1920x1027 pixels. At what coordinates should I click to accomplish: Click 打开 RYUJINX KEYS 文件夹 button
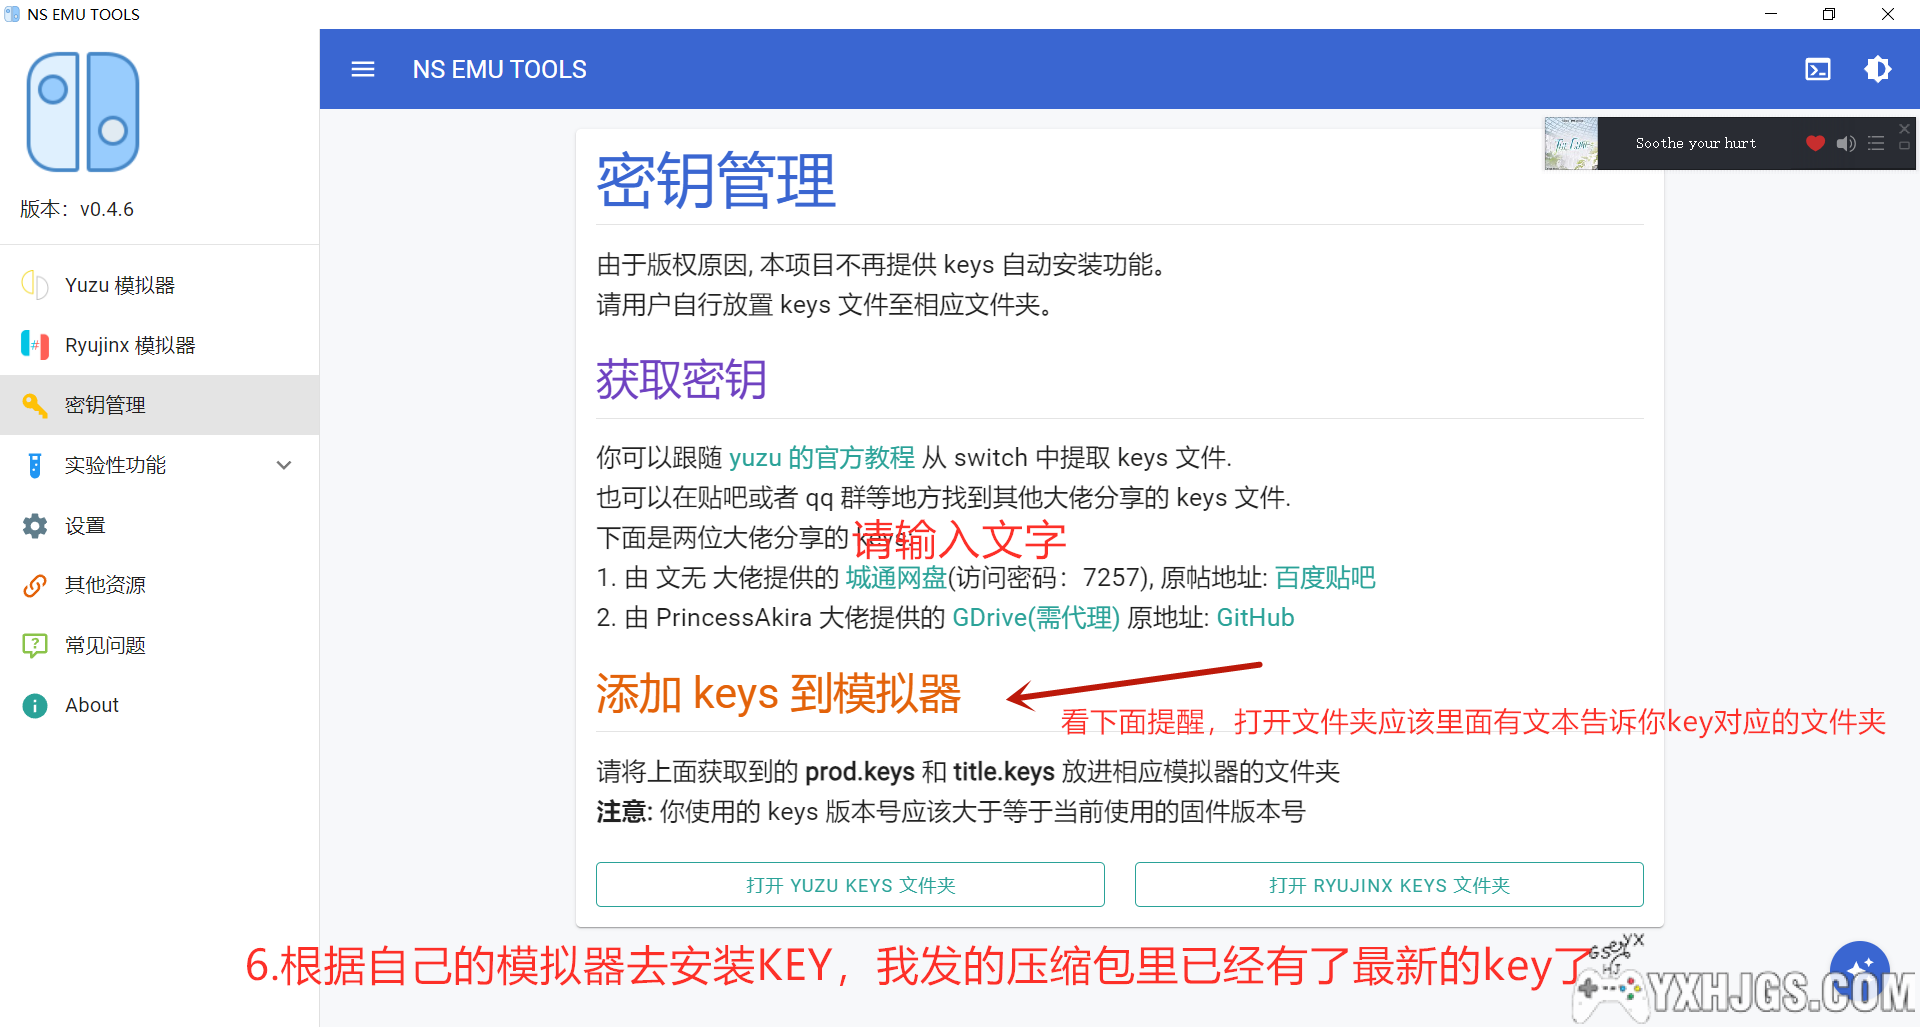[1389, 885]
